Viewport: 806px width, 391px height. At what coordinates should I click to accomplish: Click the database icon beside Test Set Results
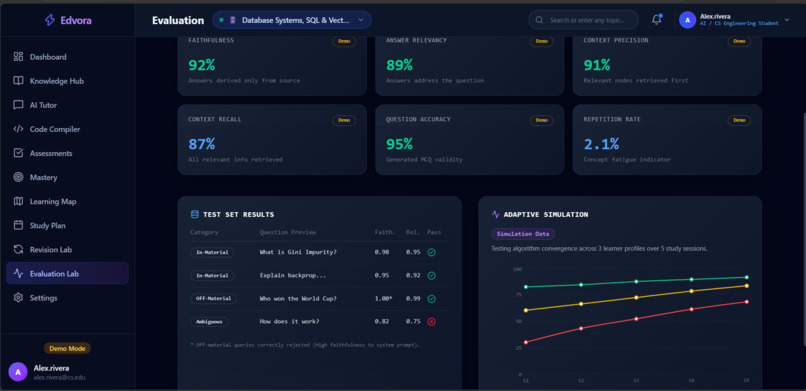click(194, 214)
